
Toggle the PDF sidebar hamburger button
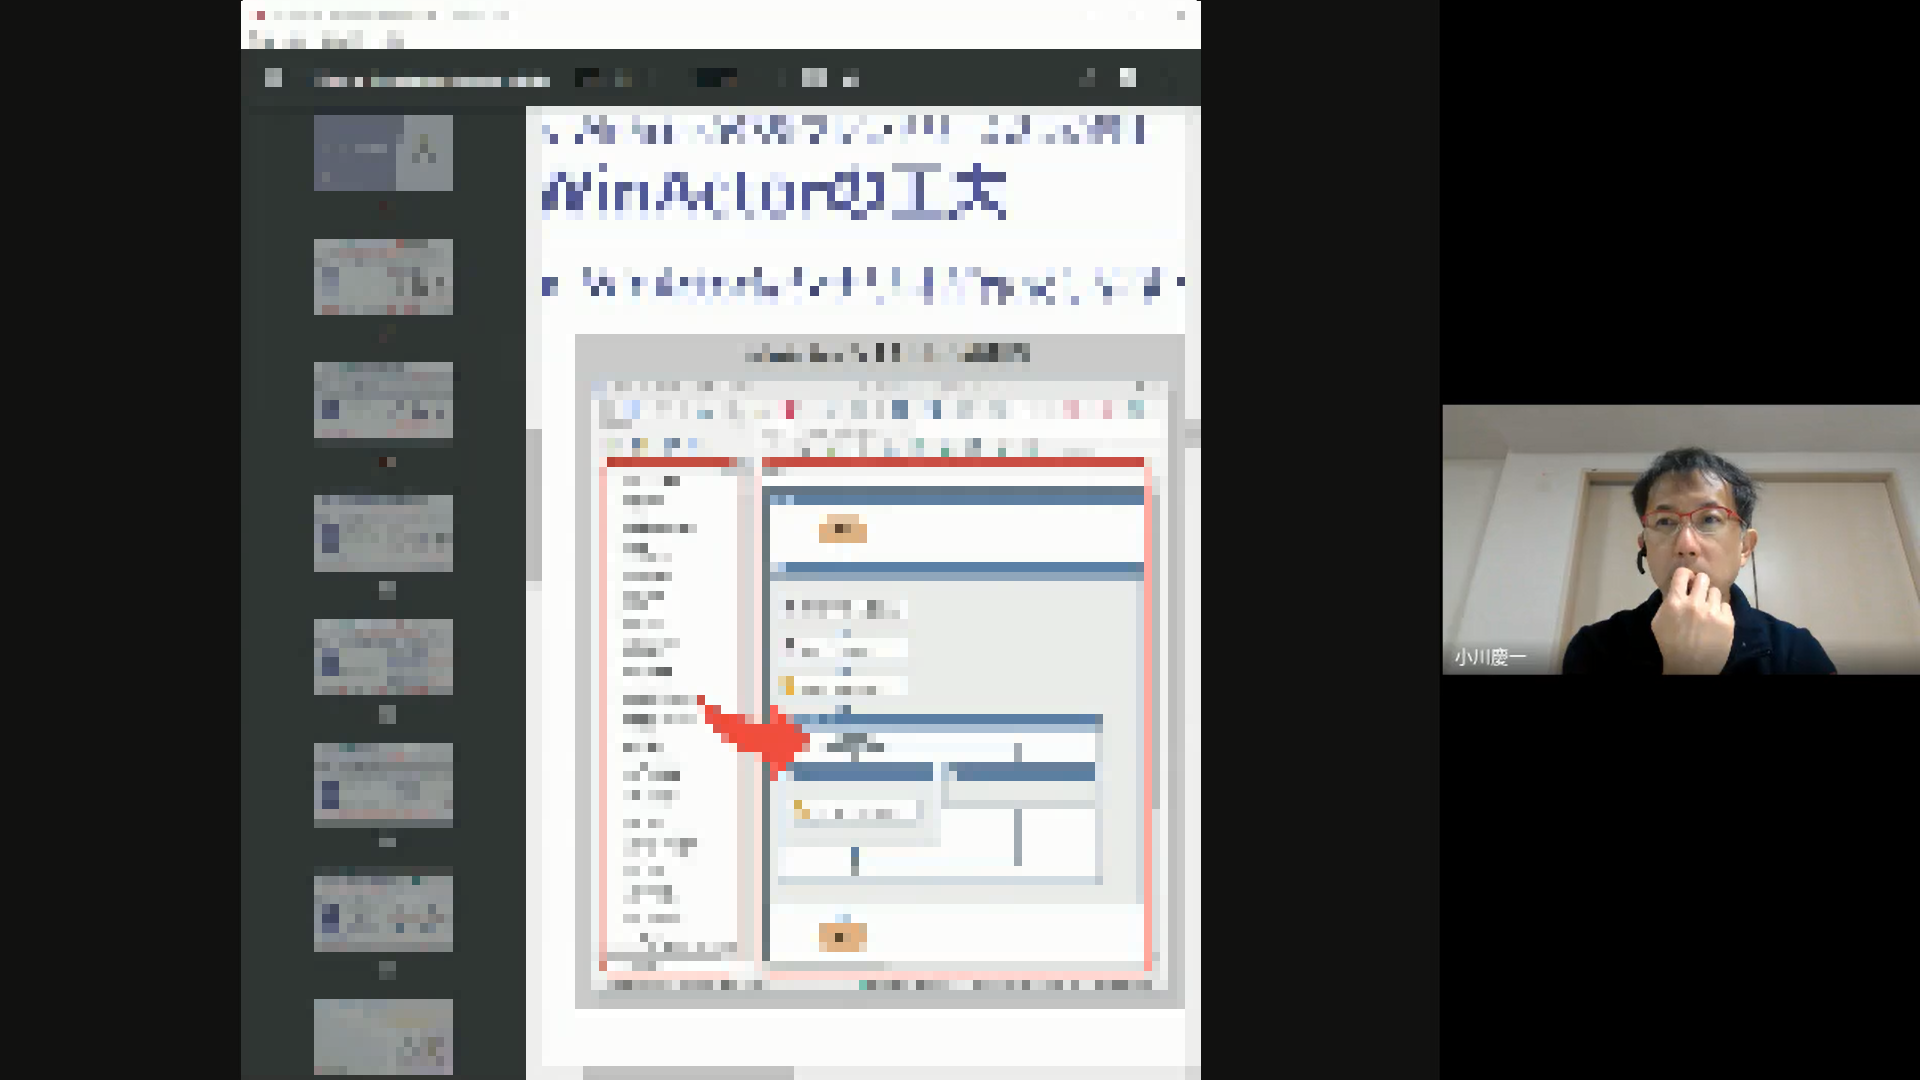coord(273,78)
